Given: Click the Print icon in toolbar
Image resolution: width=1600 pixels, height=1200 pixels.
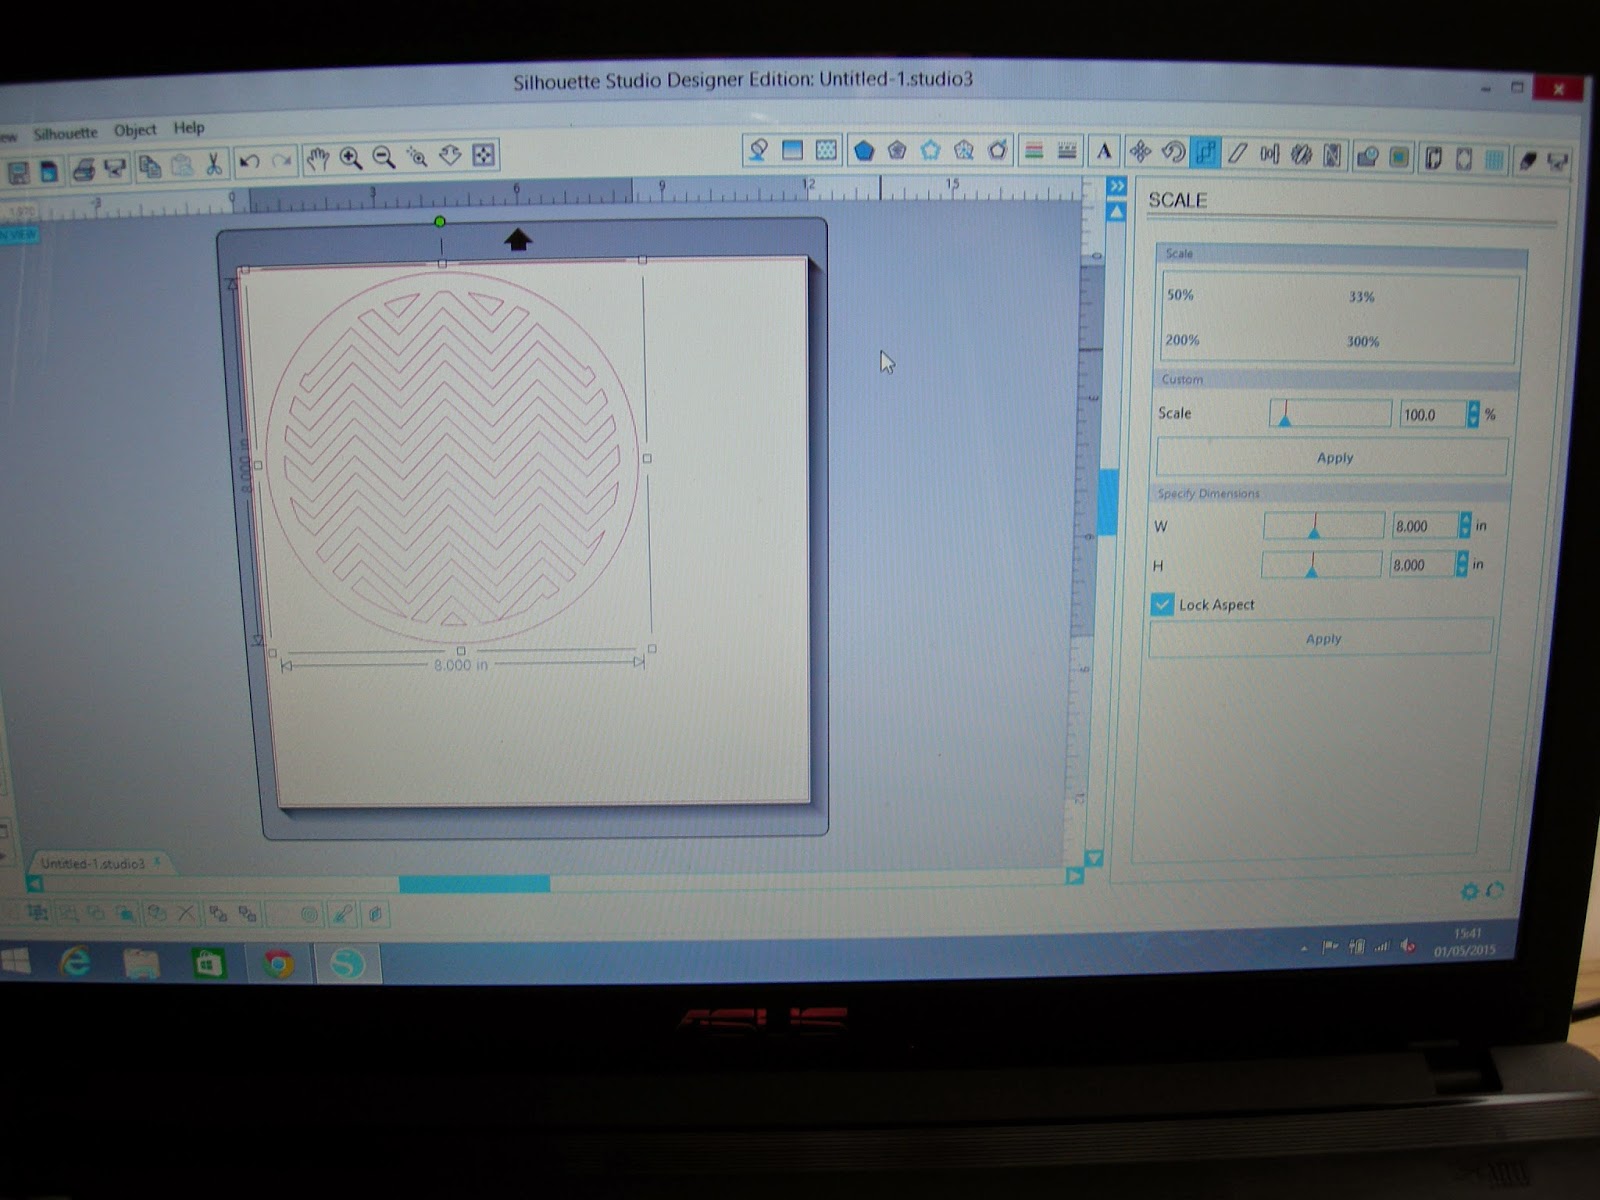Looking at the screenshot, I should pyautogui.click(x=83, y=169).
